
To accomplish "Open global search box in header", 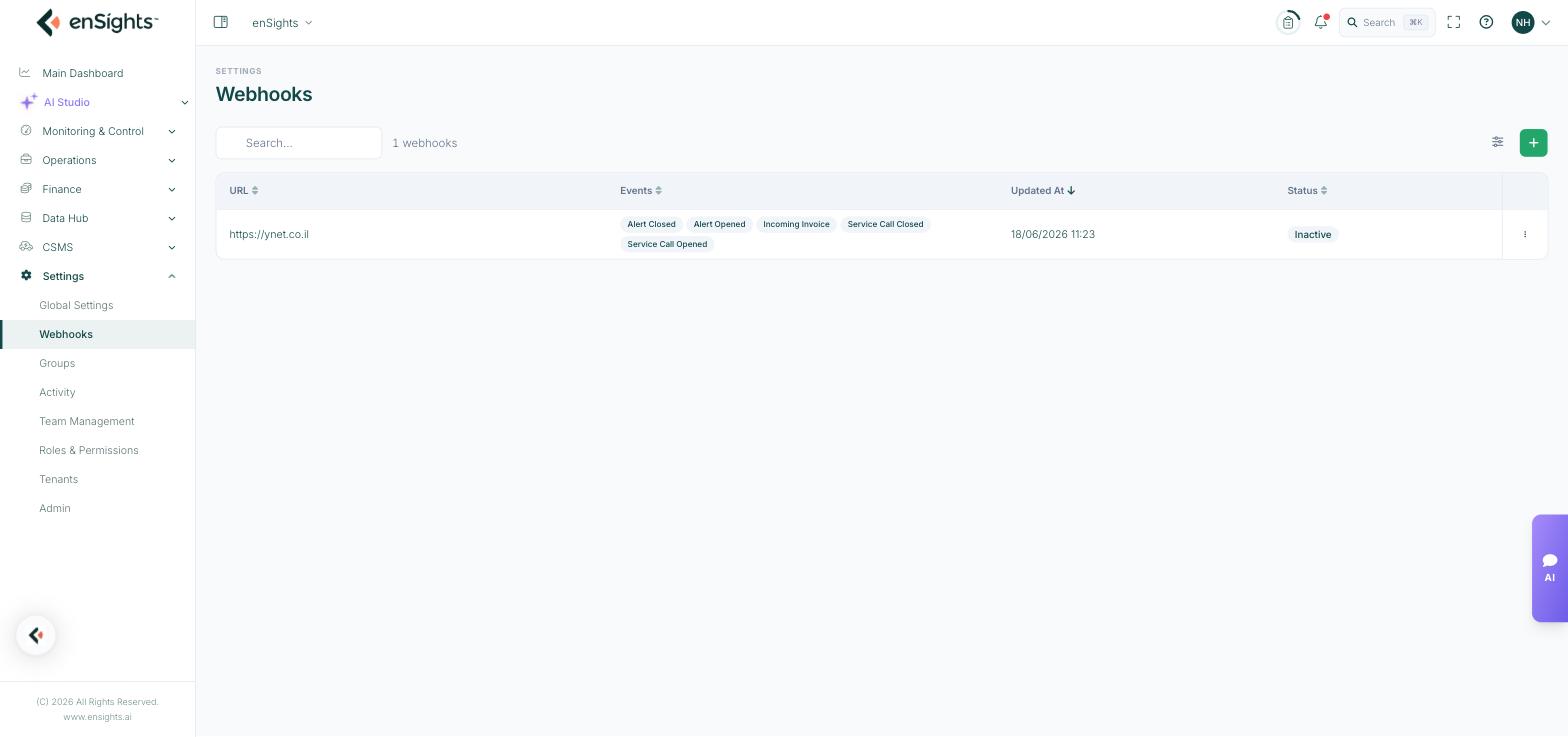I will (x=1387, y=22).
